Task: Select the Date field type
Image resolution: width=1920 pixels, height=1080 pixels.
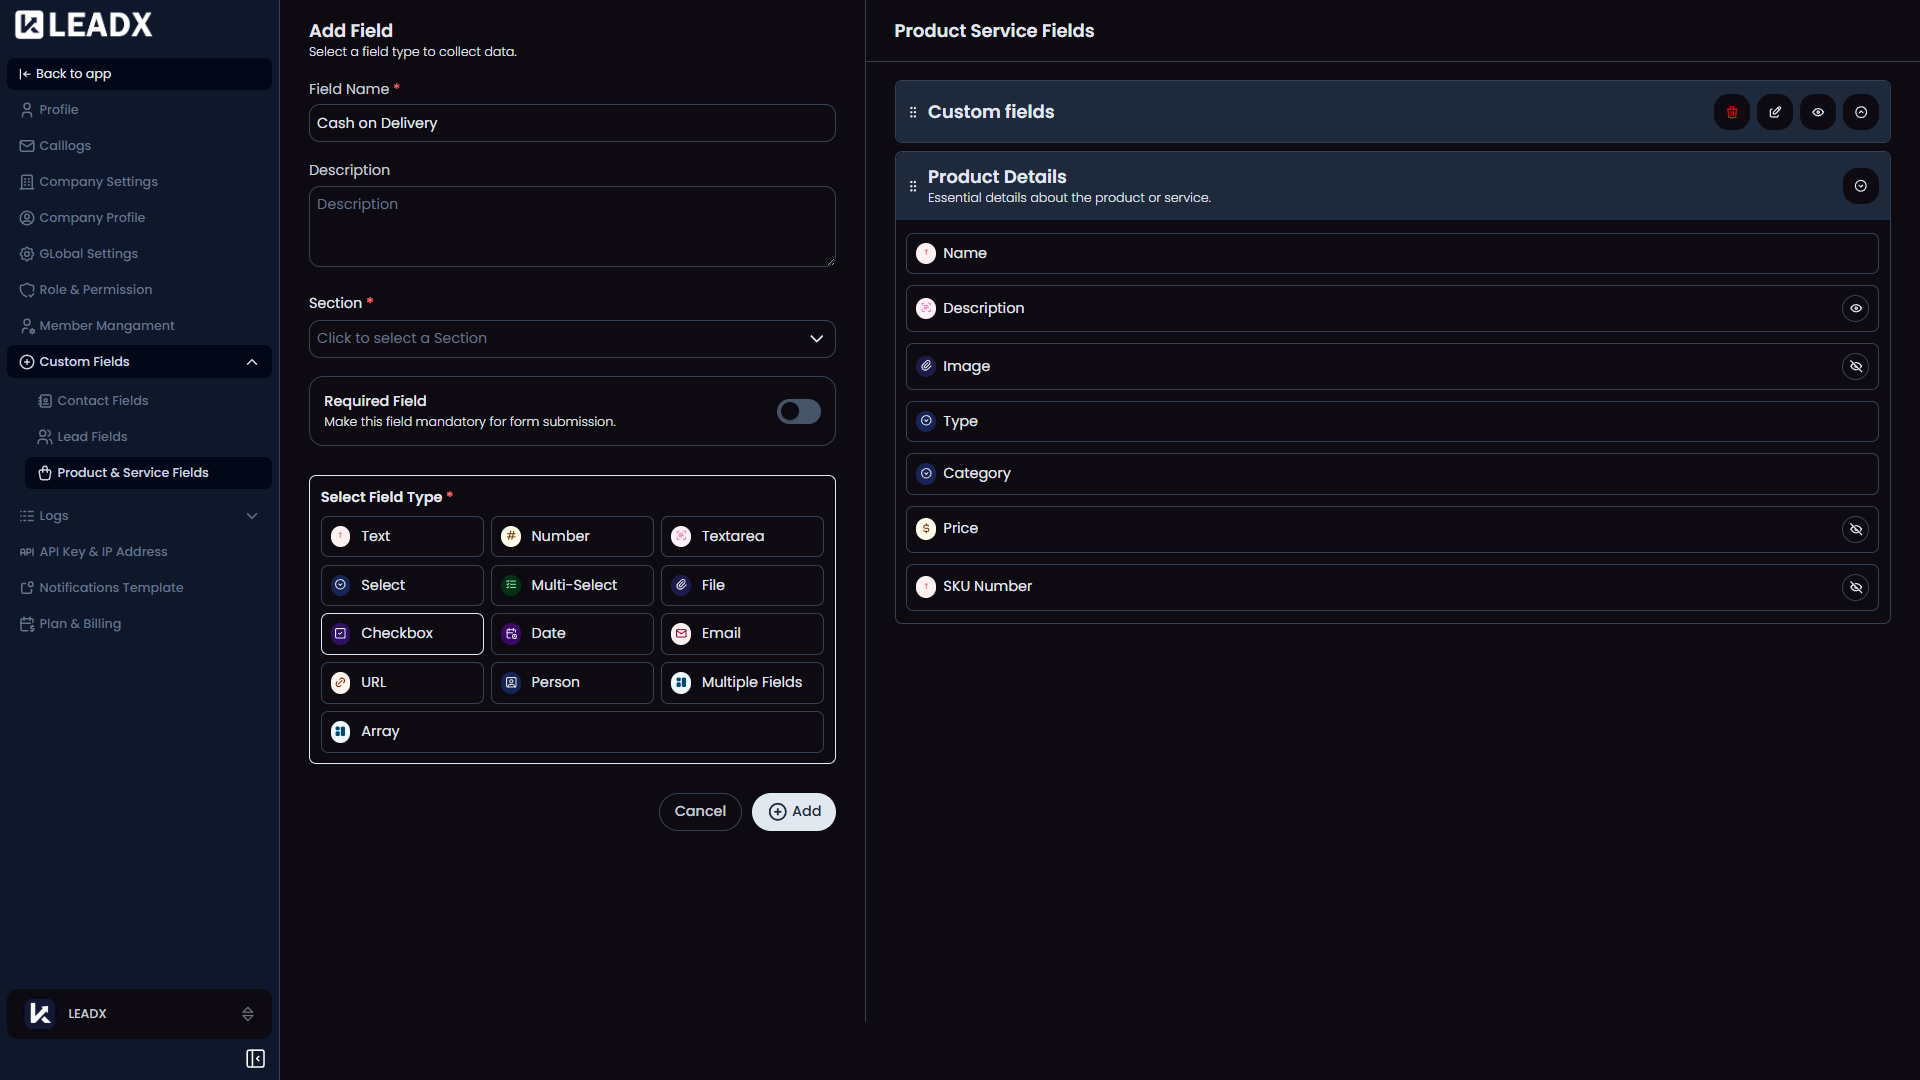Action: tap(571, 633)
